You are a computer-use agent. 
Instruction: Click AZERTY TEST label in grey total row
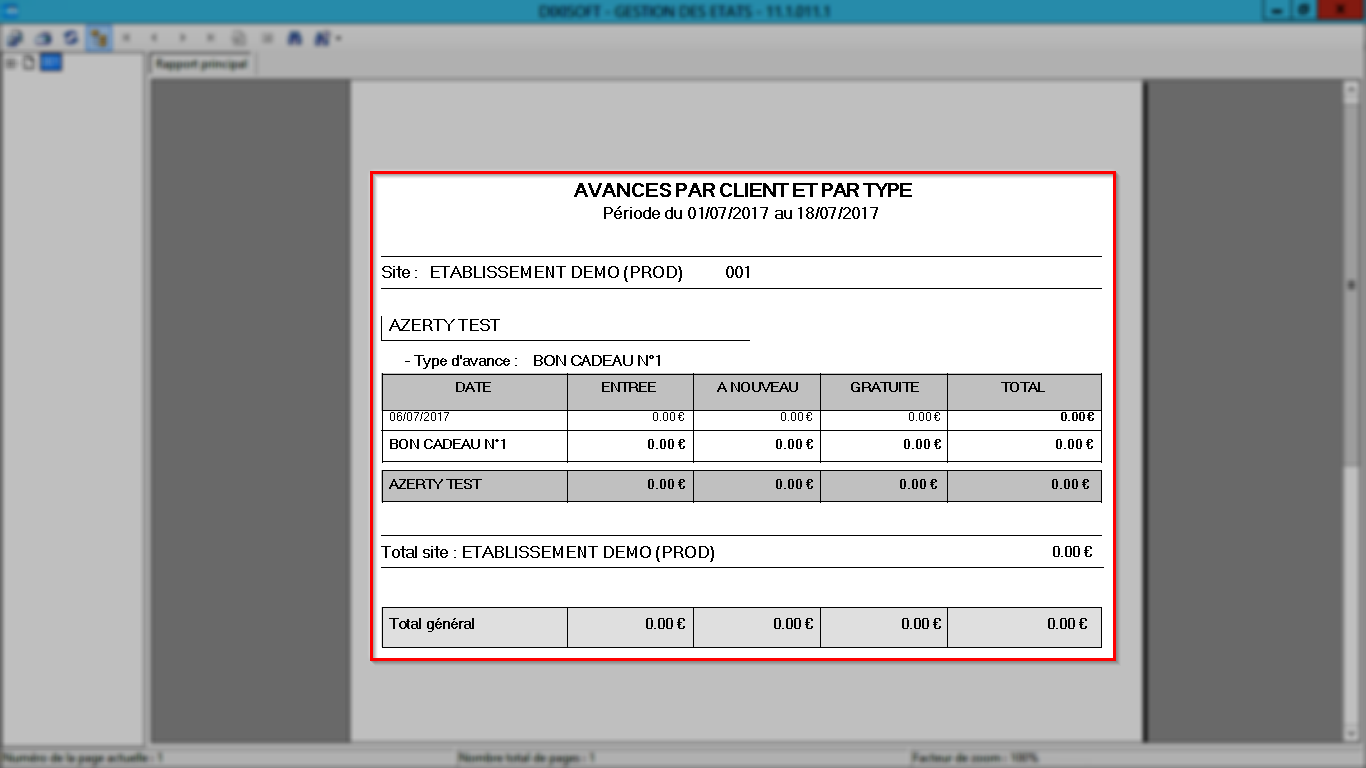click(435, 484)
